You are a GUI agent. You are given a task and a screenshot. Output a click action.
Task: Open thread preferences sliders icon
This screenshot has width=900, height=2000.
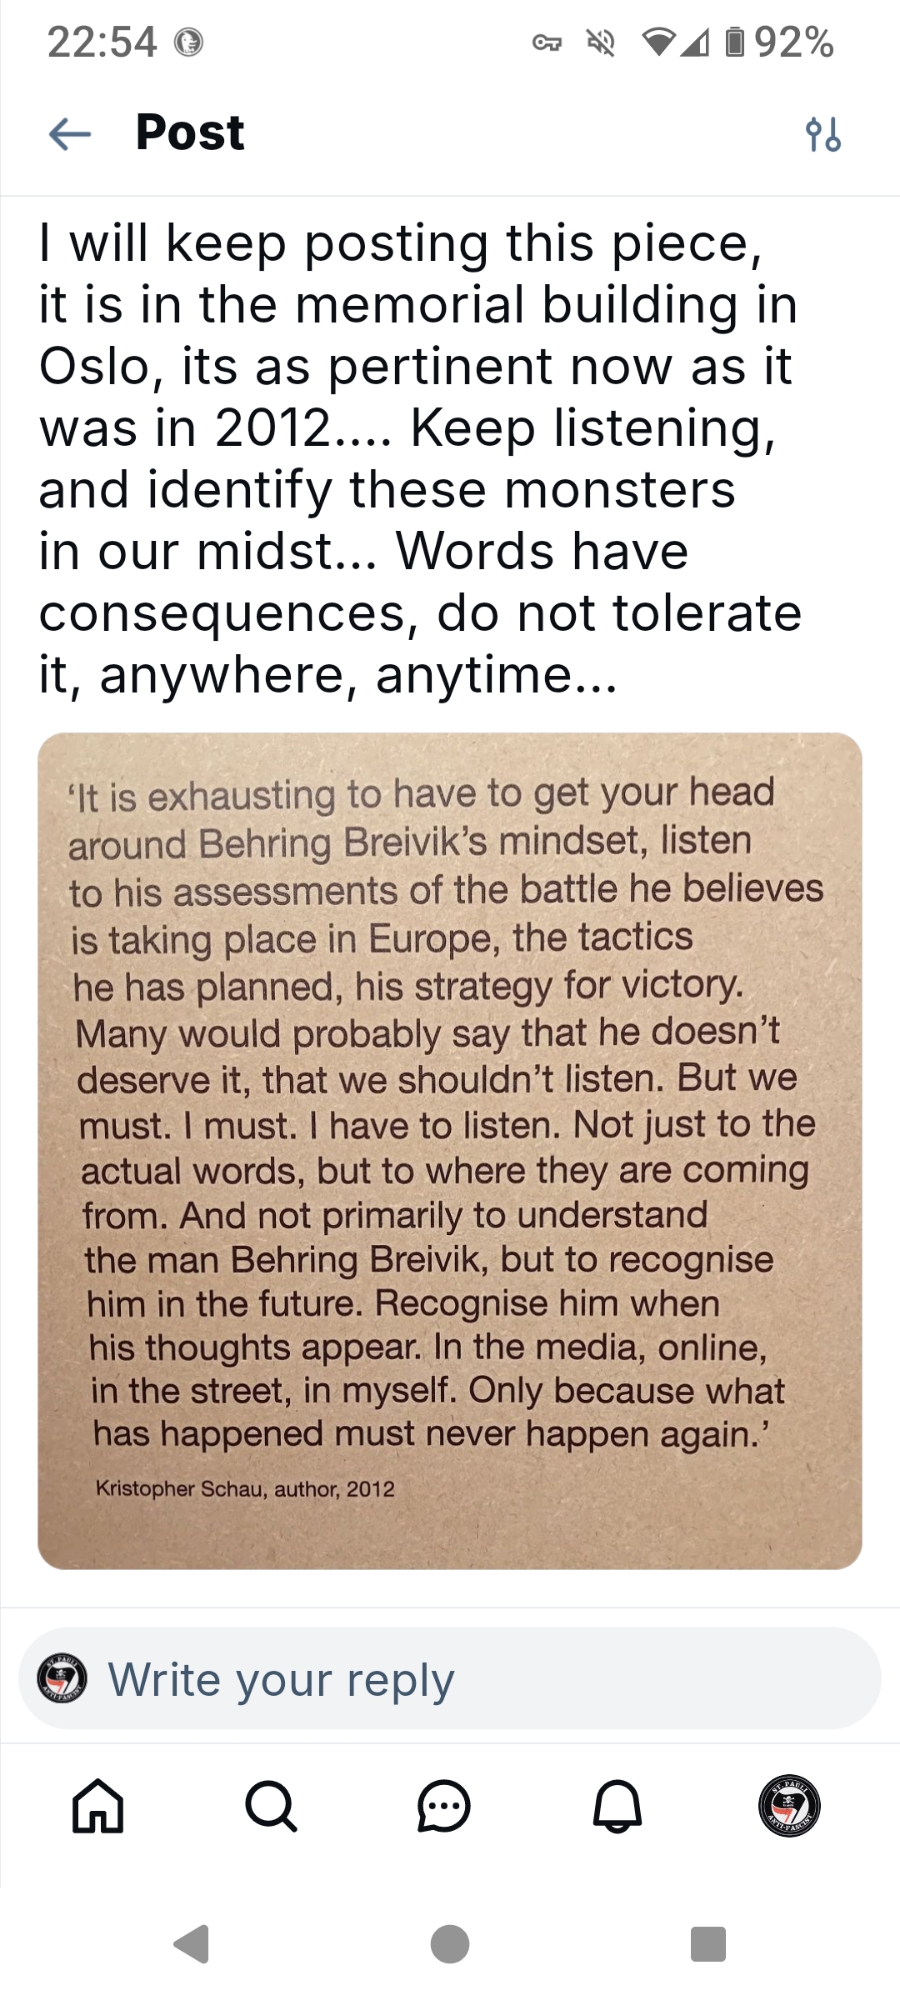click(823, 134)
